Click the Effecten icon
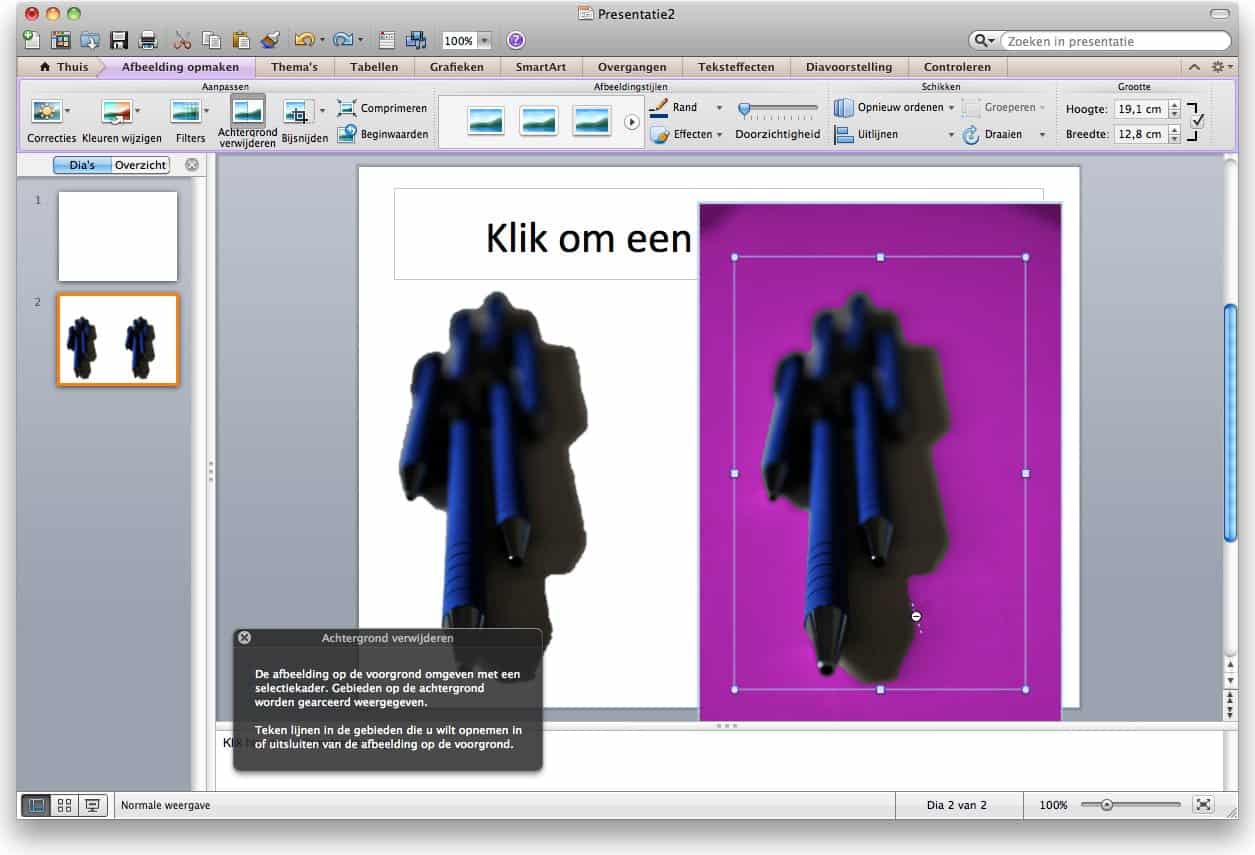This screenshot has height=855, width=1255. pos(659,134)
